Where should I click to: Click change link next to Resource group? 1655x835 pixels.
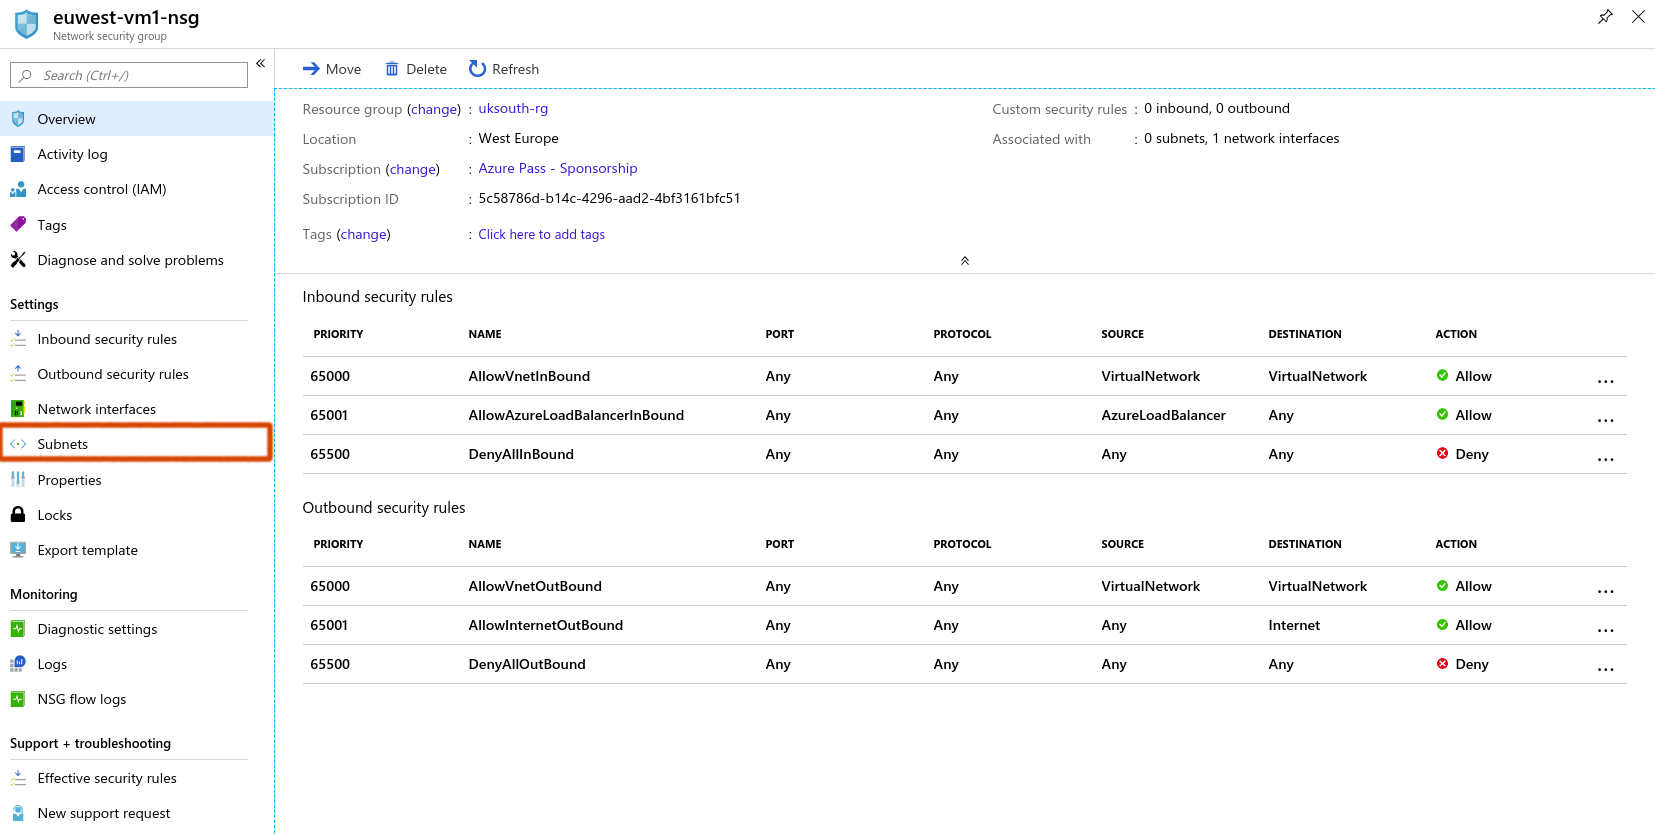[434, 109]
